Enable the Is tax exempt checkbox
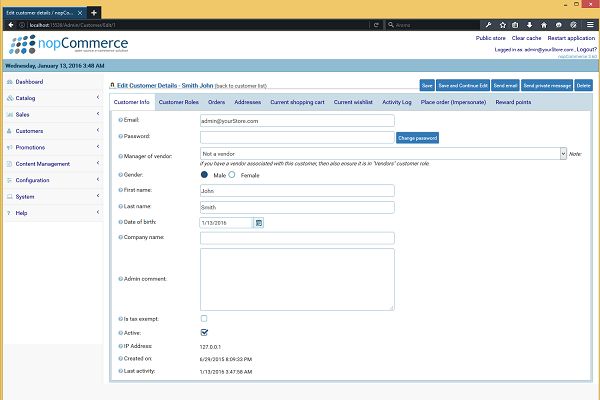 [204, 318]
